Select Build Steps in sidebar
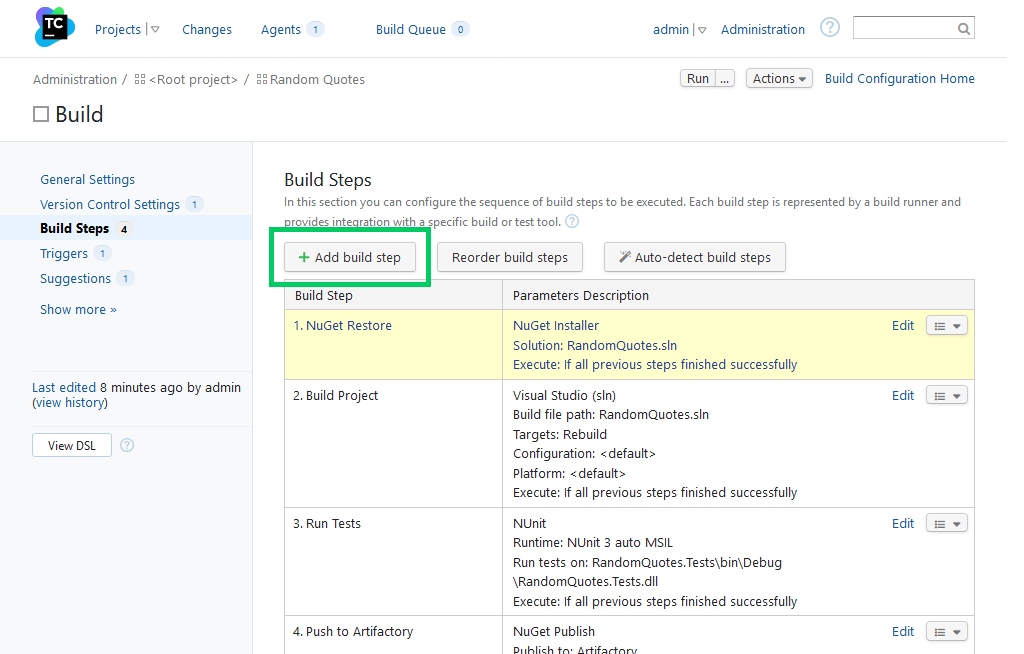This screenshot has width=1024, height=654. point(74,228)
